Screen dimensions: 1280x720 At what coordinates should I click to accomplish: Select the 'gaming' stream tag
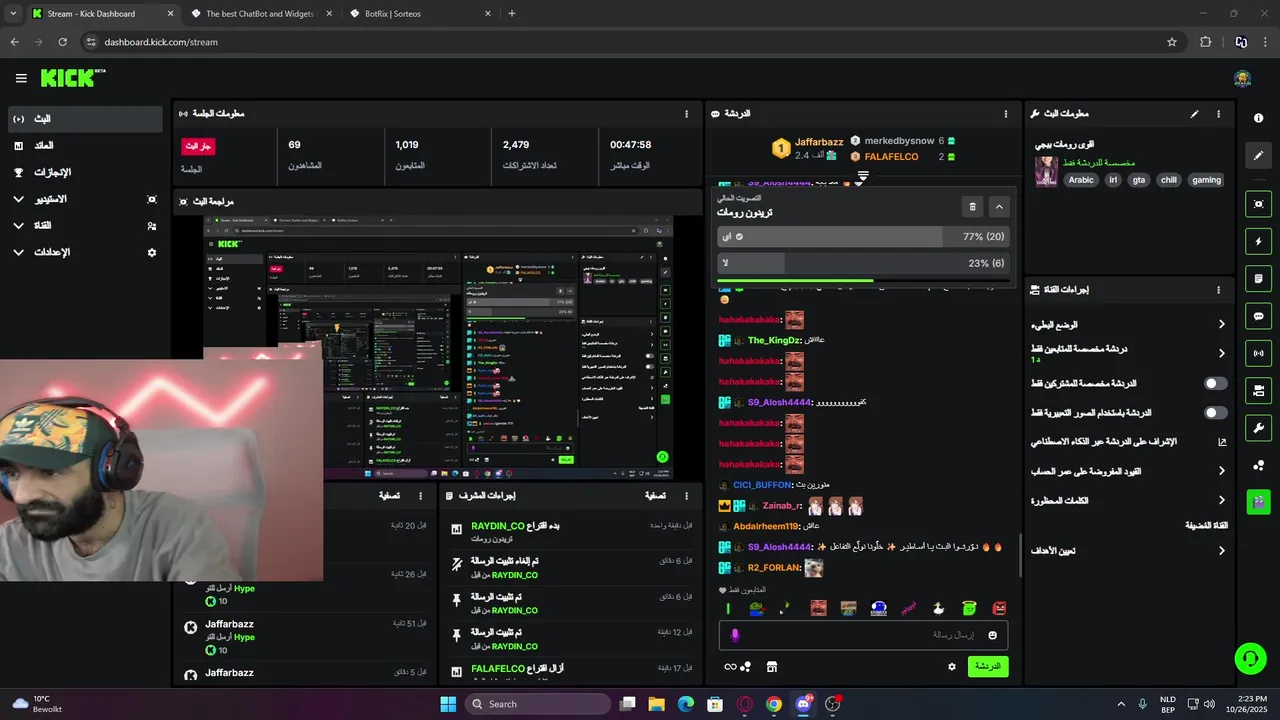click(1206, 180)
